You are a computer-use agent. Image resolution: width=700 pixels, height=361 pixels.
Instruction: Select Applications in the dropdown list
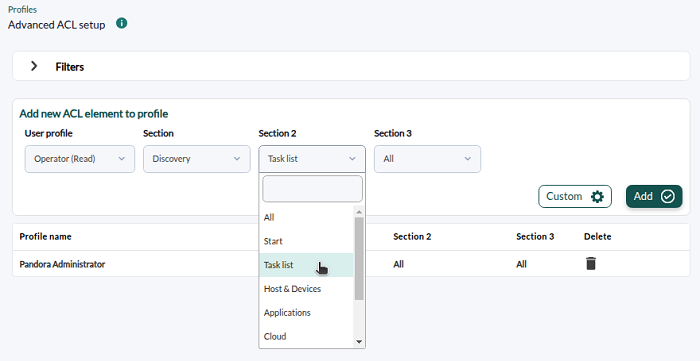pos(306,313)
